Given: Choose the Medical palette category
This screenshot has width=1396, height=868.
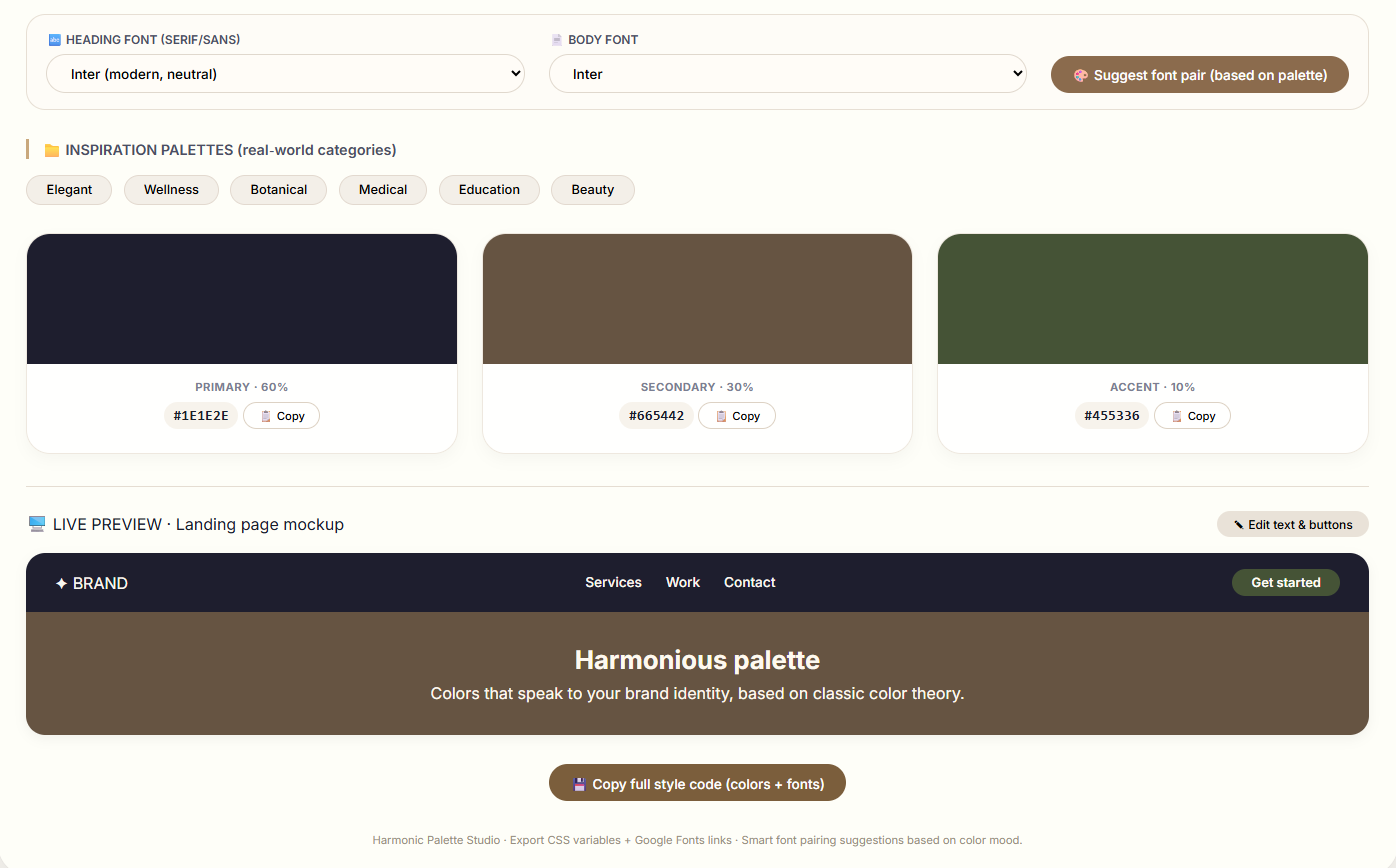Looking at the screenshot, I should click(x=383, y=190).
